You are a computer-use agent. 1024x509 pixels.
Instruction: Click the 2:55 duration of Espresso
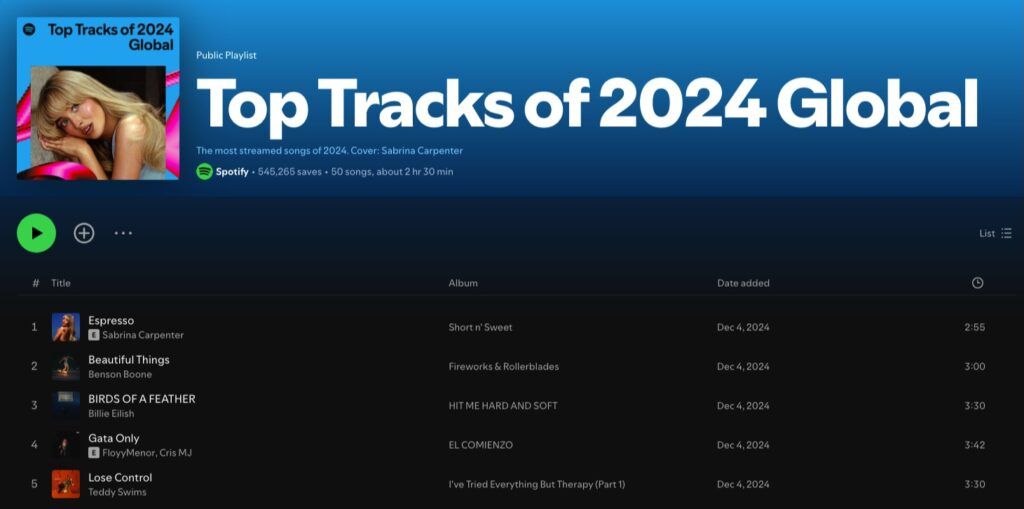click(974, 327)
